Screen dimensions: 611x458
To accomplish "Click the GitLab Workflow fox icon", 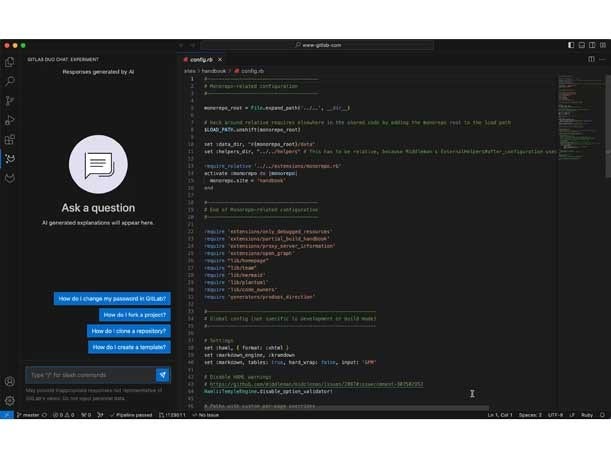I will pyautogui.click(x=10, y=178).
